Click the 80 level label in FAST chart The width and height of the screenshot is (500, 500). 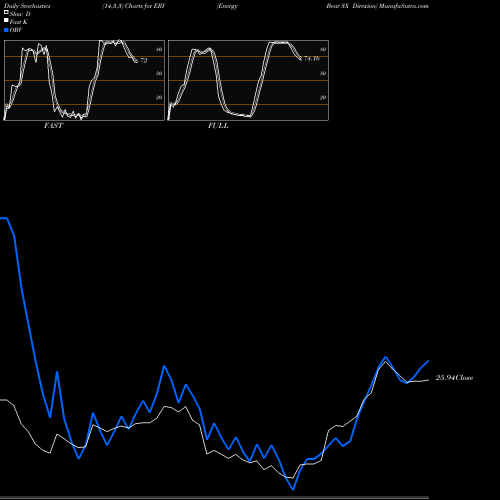click(x=159, y=49)
